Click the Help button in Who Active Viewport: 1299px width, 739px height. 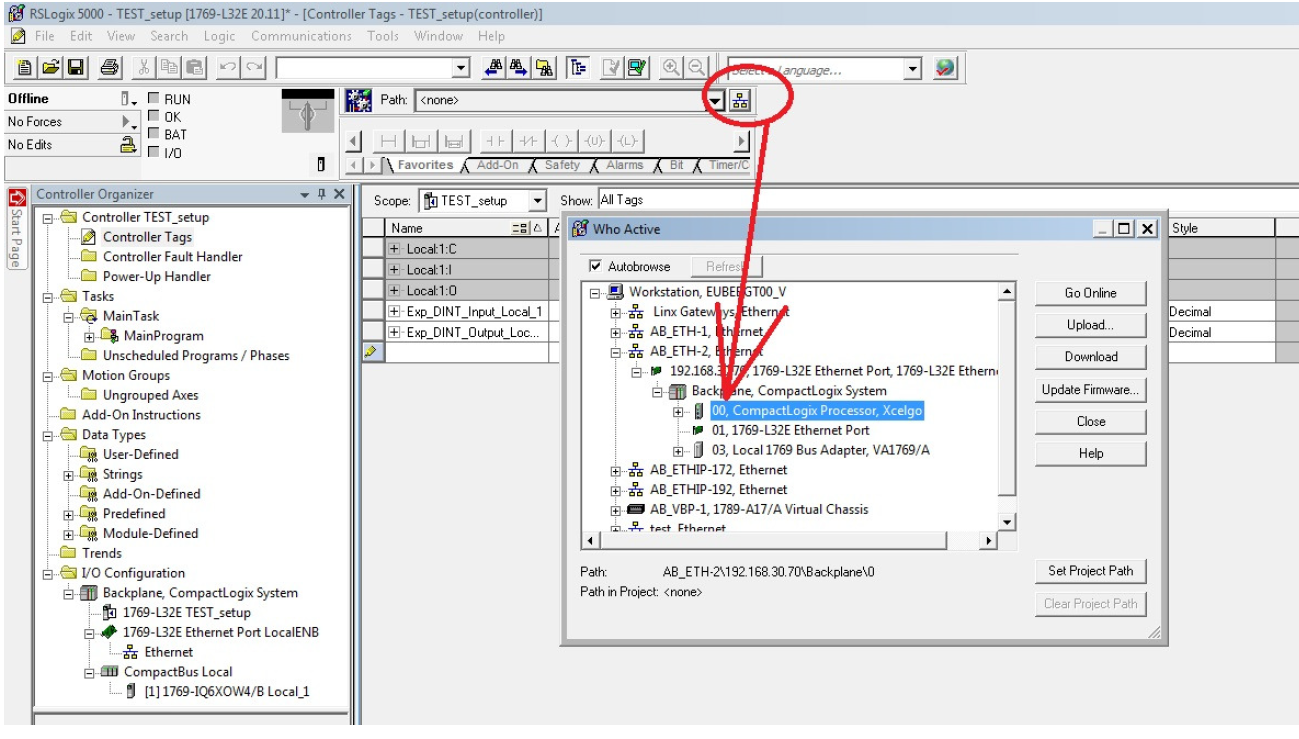1090,454
